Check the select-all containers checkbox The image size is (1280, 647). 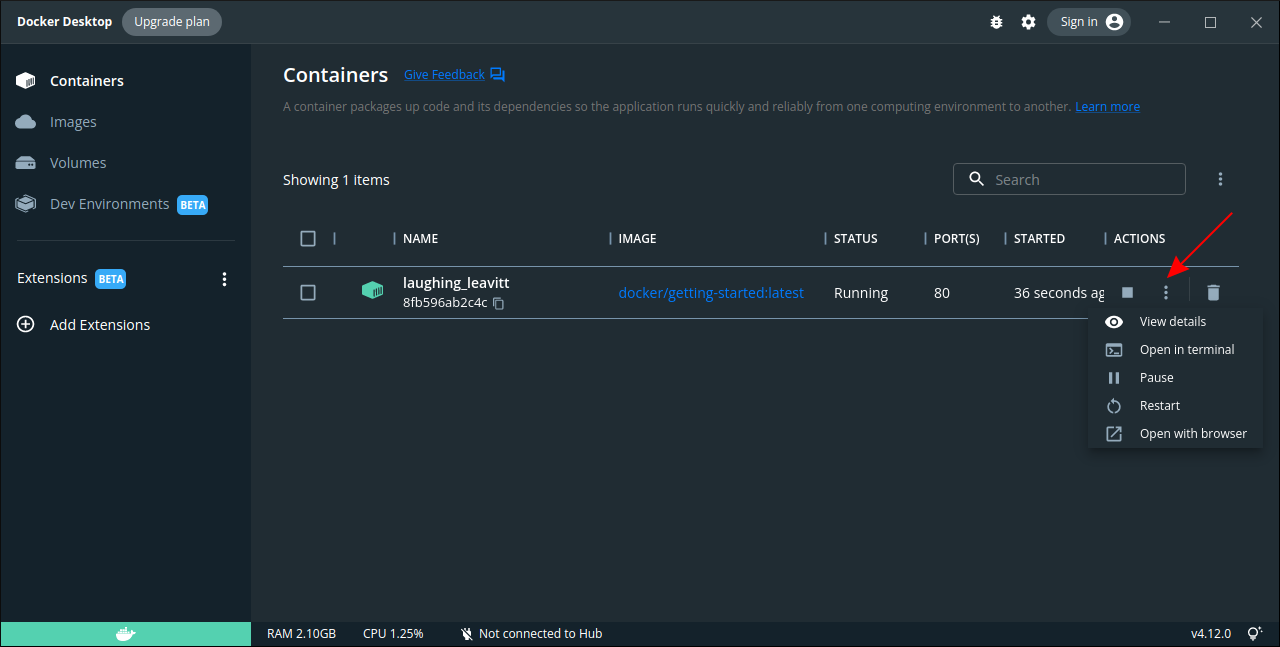click(308, 238)
